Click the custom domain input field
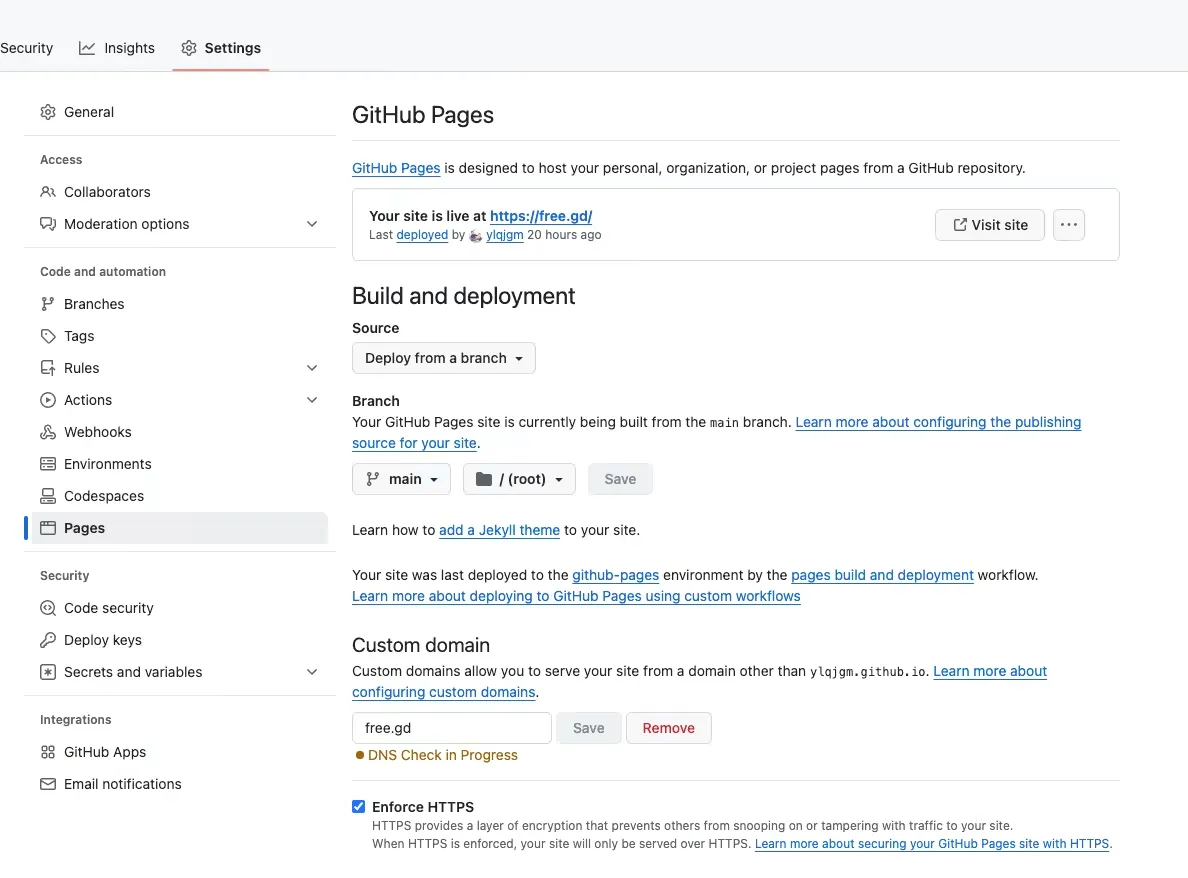1188x878 pixels. click(451, 728)
